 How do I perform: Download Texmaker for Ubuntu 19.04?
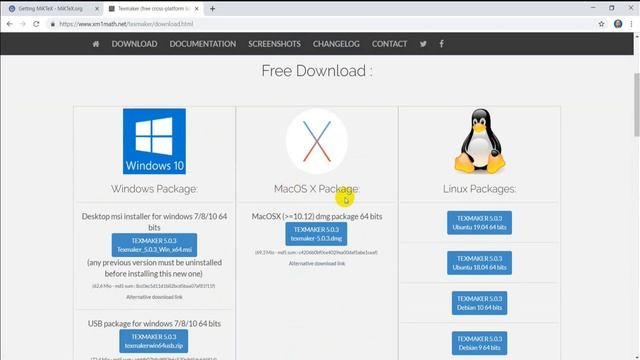click(479, 223)
